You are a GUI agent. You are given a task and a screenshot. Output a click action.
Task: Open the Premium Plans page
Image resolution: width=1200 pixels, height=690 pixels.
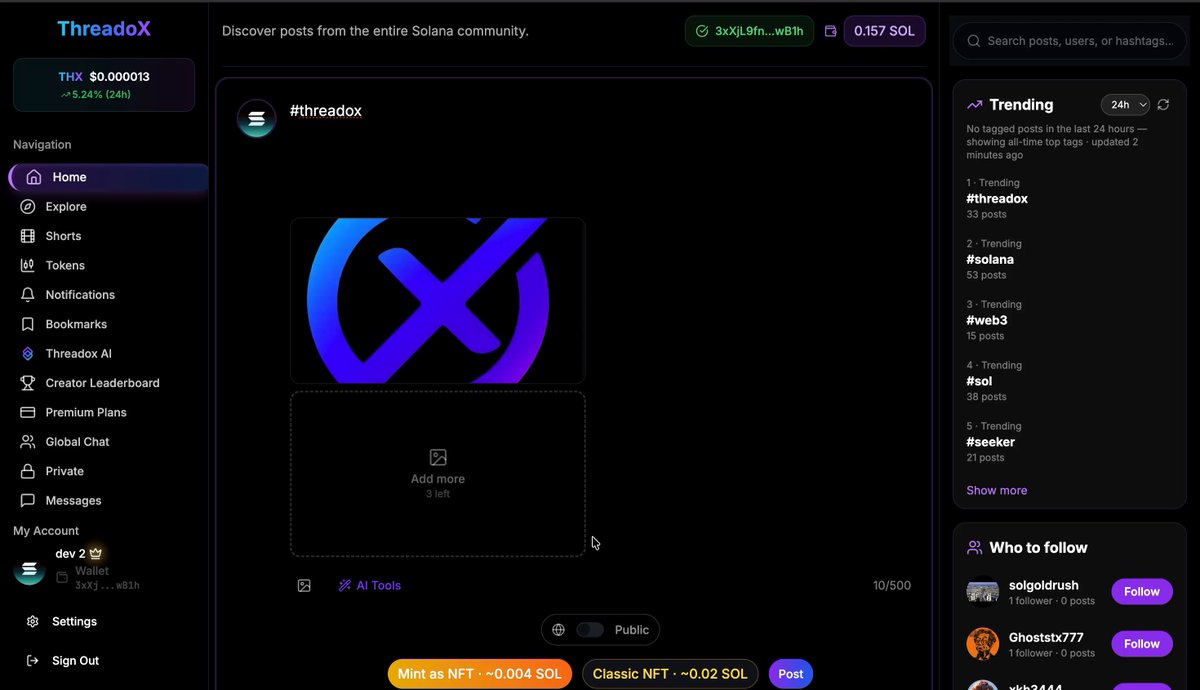(x=86, y=412)
